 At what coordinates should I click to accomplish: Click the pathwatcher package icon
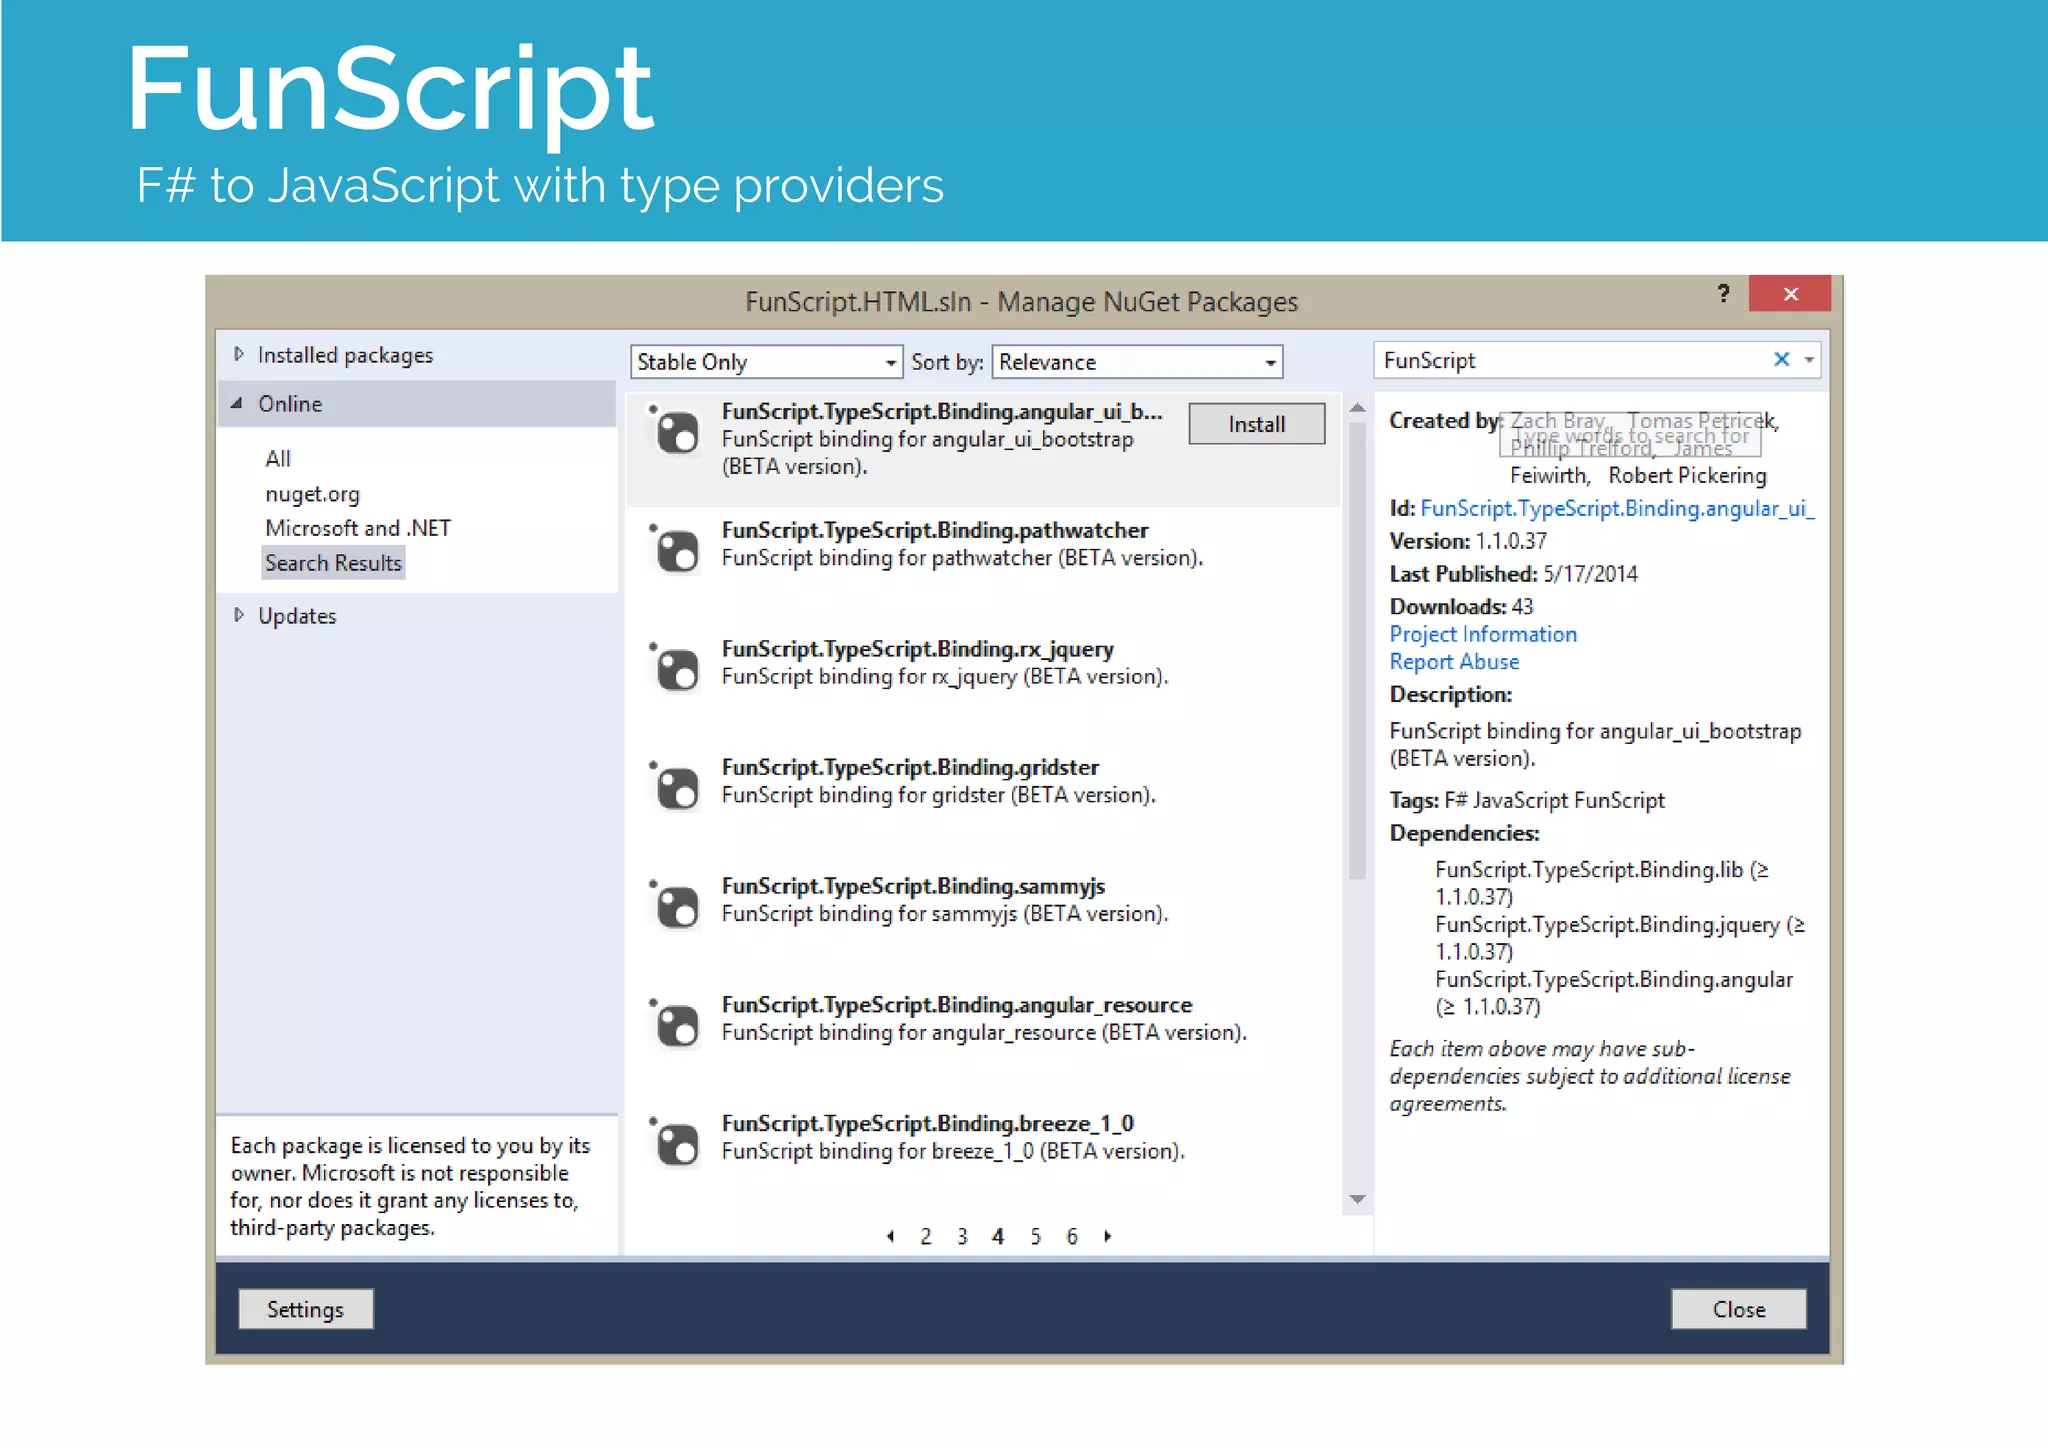pos(675,550)
